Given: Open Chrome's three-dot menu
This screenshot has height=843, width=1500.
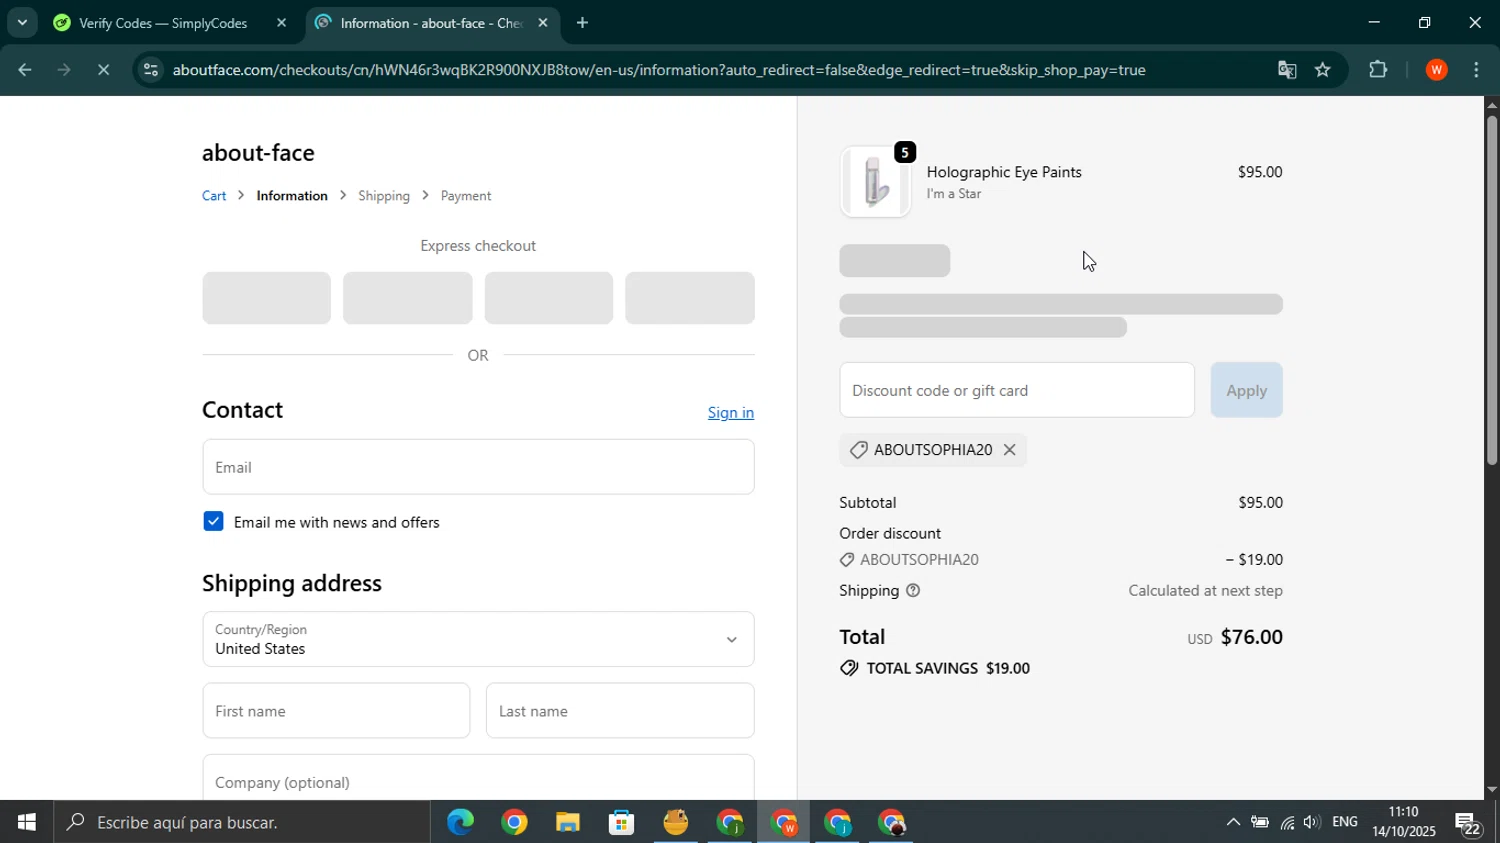Looking at the screenshot, I should click(x=1477, y=70).
